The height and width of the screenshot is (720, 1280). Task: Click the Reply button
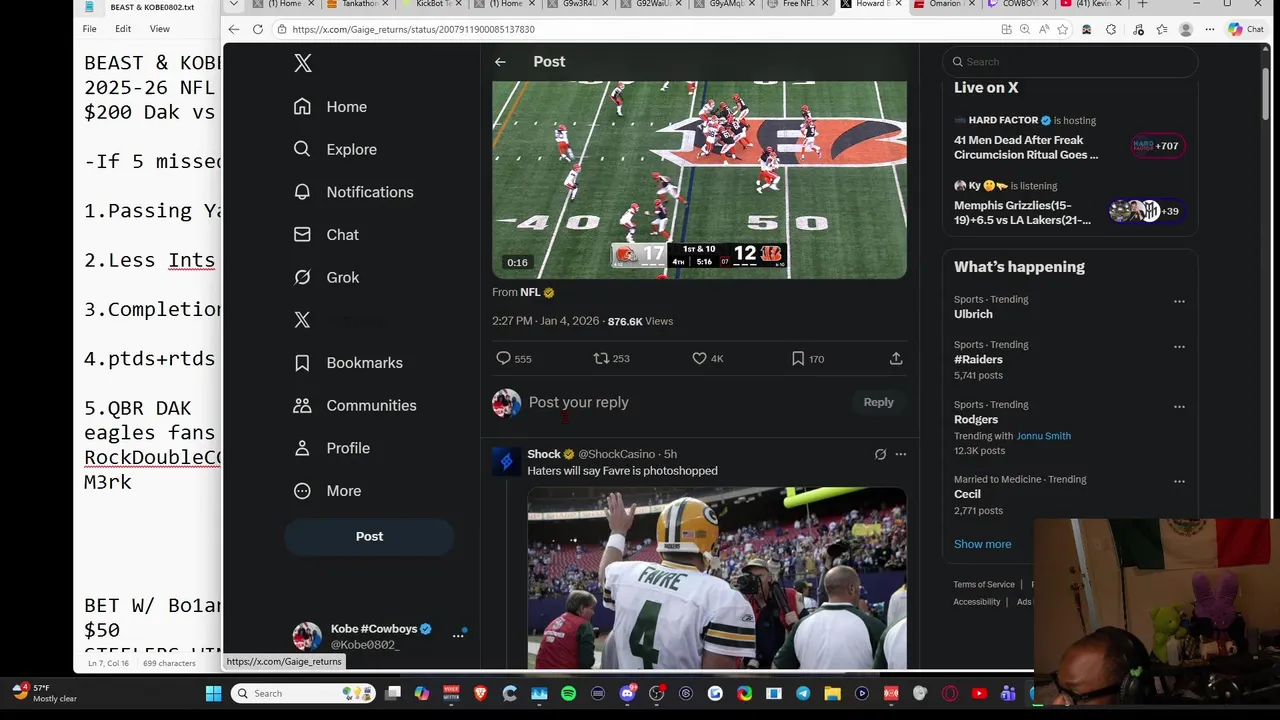coord(878,402)
